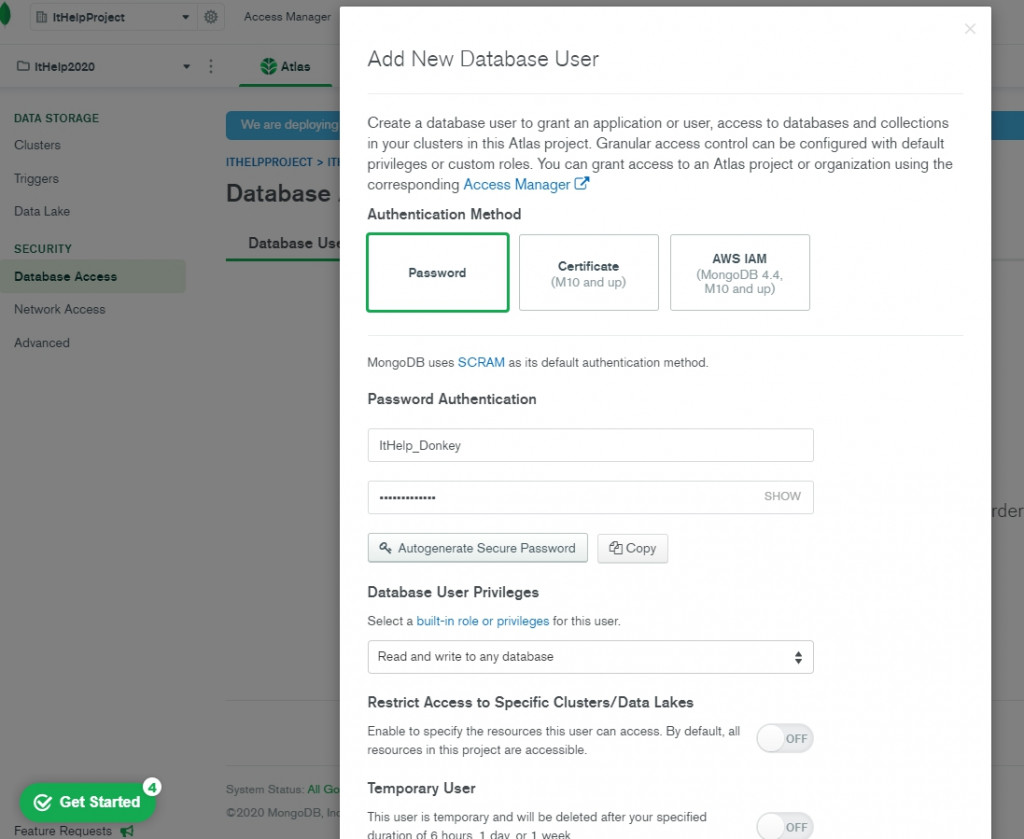Click the SECURITY sidebar heading
Screen dimensions: 1024x839
[x=42, y=249]
